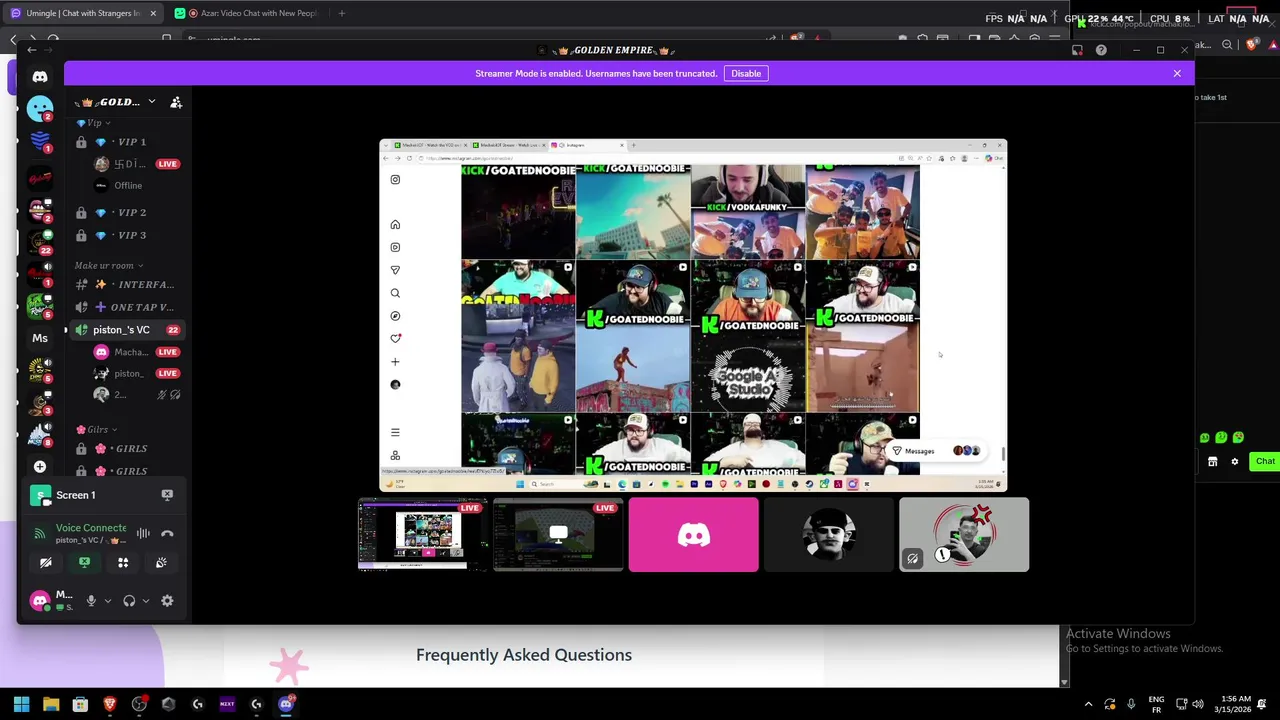The width and height of the screenshot is (1280, 720).
Task: Click green Chat button in background window
Action: (x=1265, y=461)
